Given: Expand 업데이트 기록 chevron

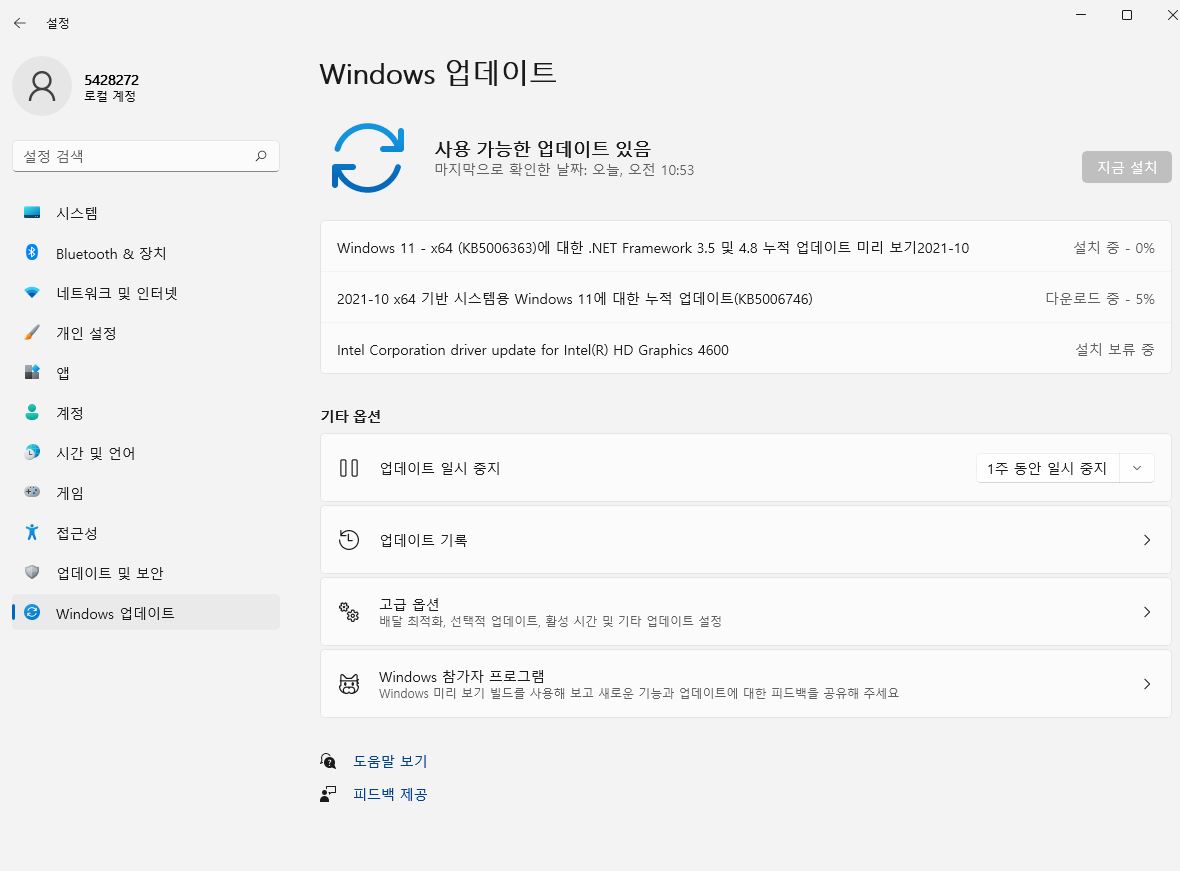Looking at the screenshot, I should tap(1147, 540).
